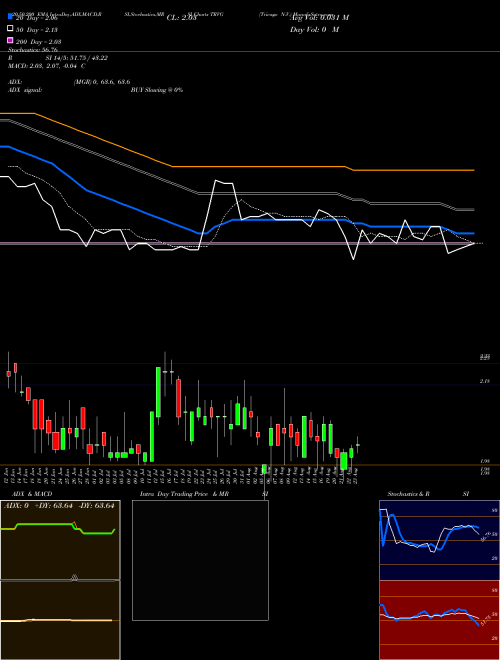Click the 'Intra Day Trading Price & MR' title

(184, 494)
